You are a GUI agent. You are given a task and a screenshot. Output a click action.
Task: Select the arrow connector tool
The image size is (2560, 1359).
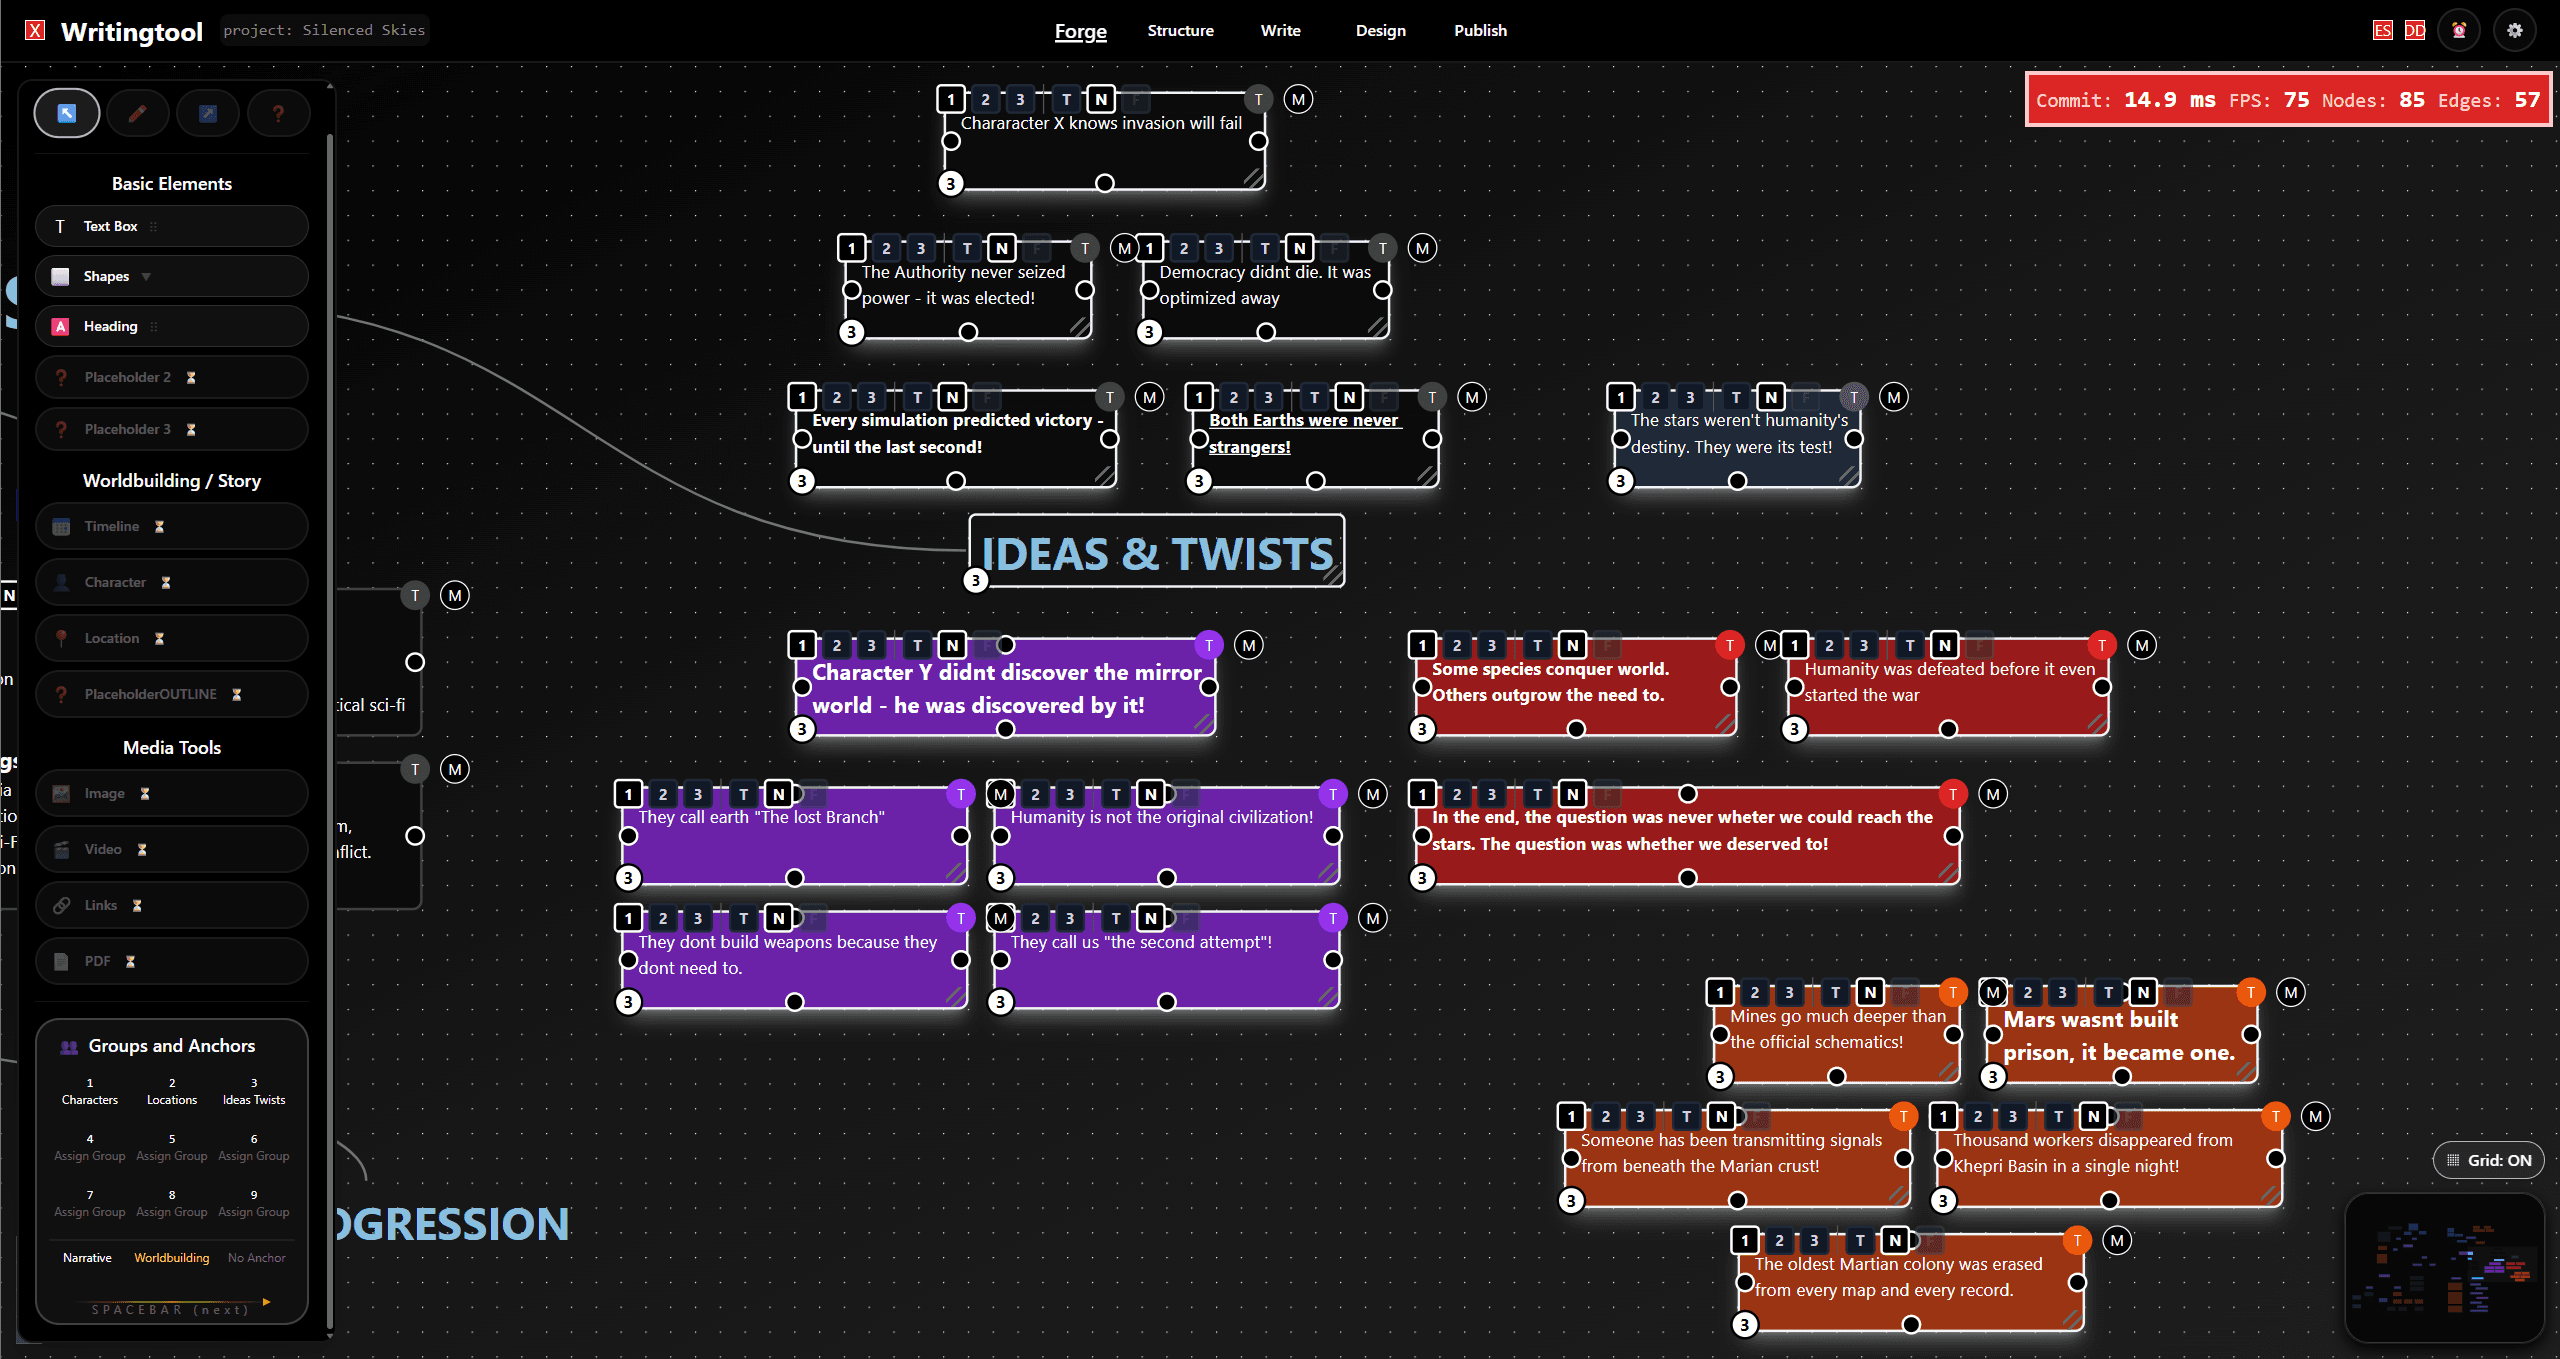(x=207, y=113)
